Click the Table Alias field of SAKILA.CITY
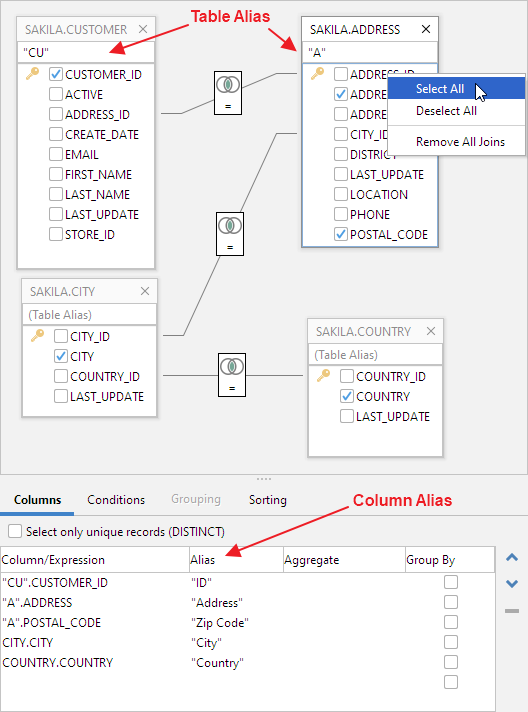The image size is (528, 712). (89, 315)
